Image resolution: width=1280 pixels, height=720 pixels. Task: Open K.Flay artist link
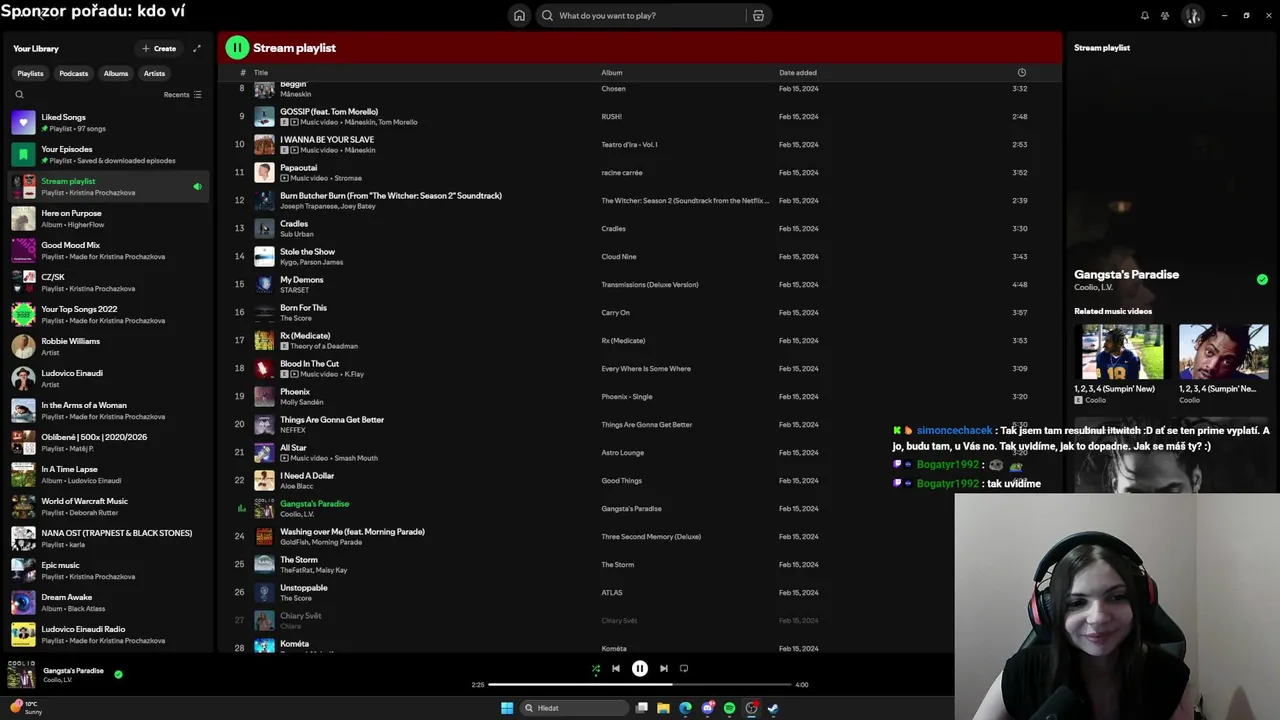tap(354, 374)
